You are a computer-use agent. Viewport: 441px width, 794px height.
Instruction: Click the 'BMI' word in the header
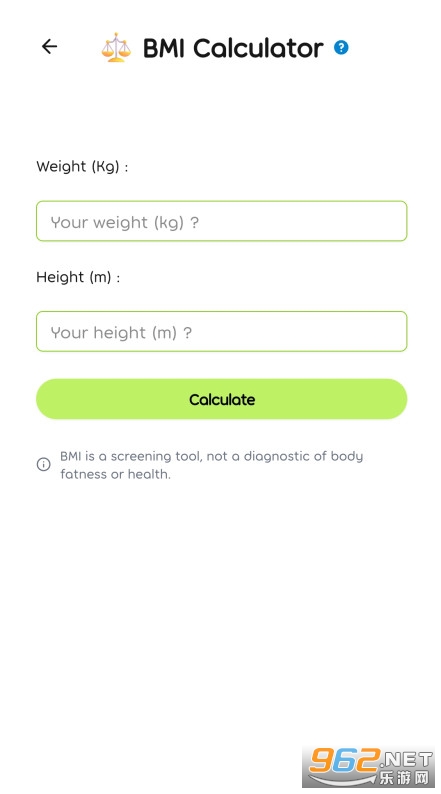pyautogui.click(x=164, y=48)
